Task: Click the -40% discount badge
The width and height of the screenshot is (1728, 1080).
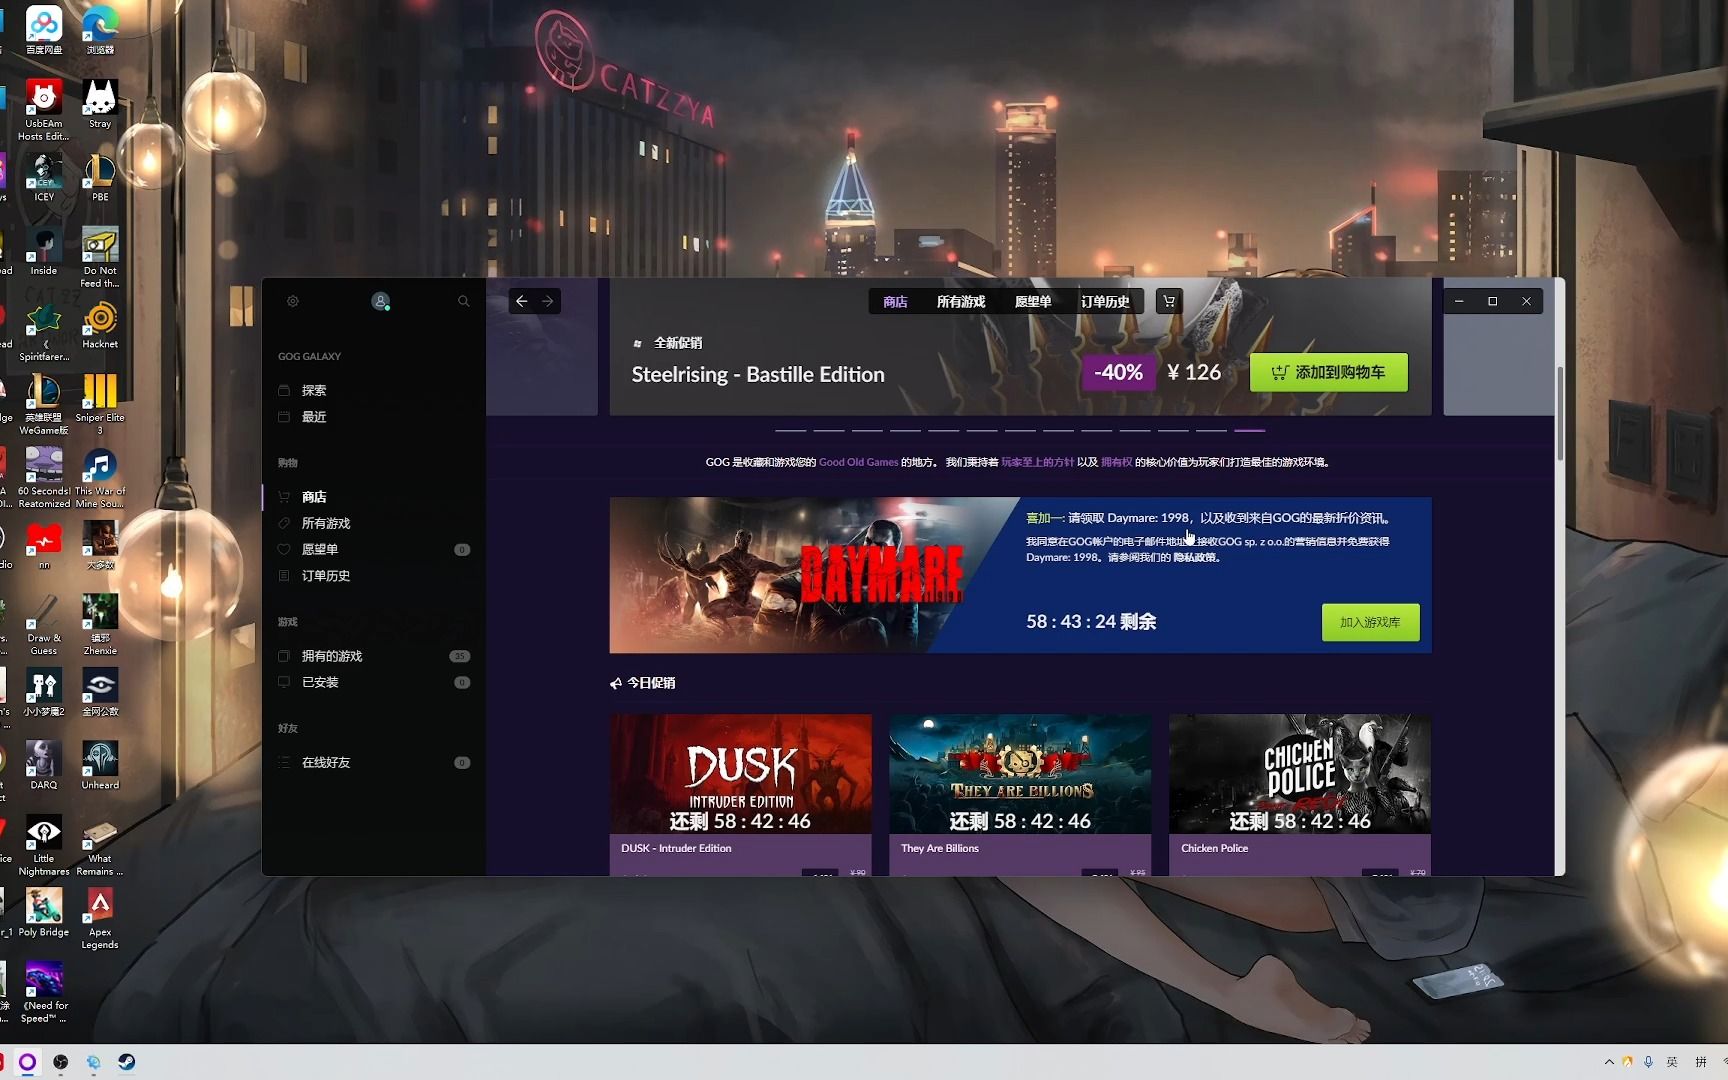Action: [x=1118, y=372]
